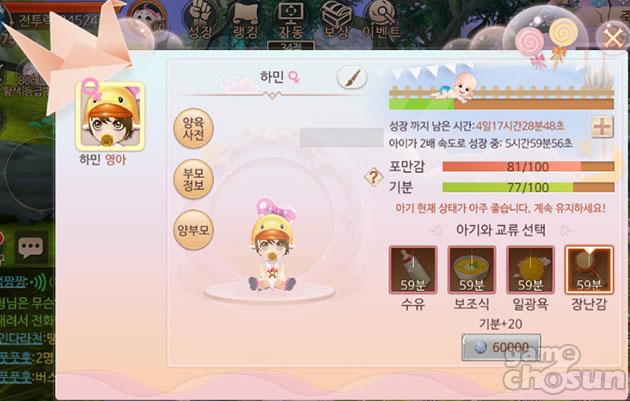This screenshot has width=630, height=401.
Task: Choose the 보조식 baby food bowl icon
Action: click(x=471, y=270)
